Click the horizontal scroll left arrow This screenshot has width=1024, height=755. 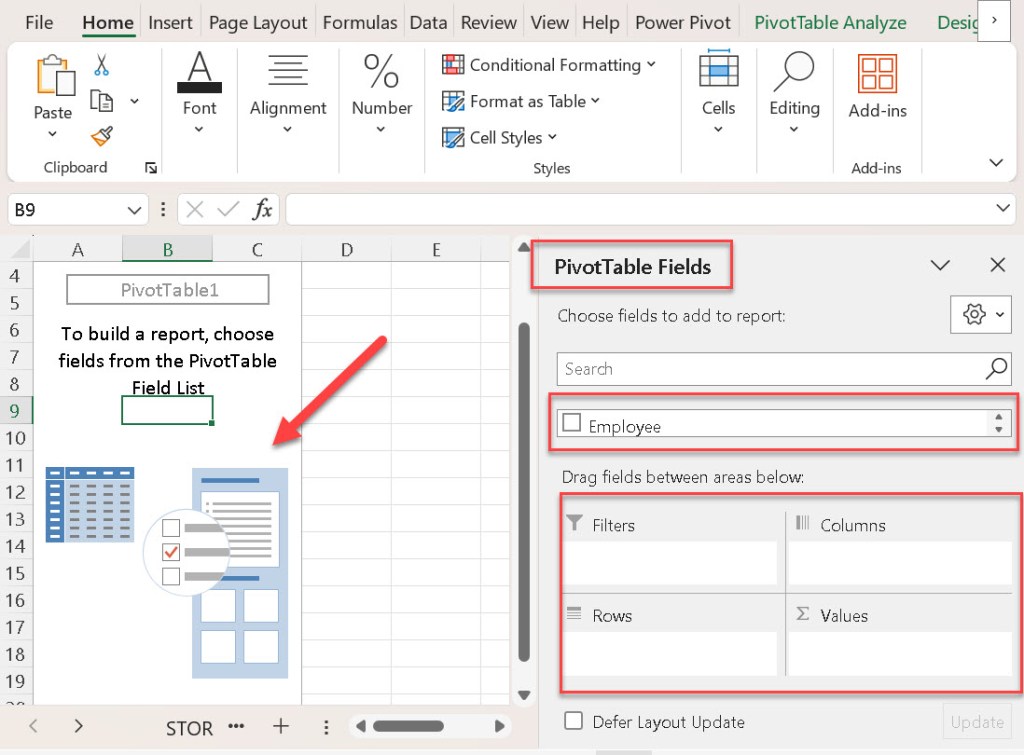[360, 726]
